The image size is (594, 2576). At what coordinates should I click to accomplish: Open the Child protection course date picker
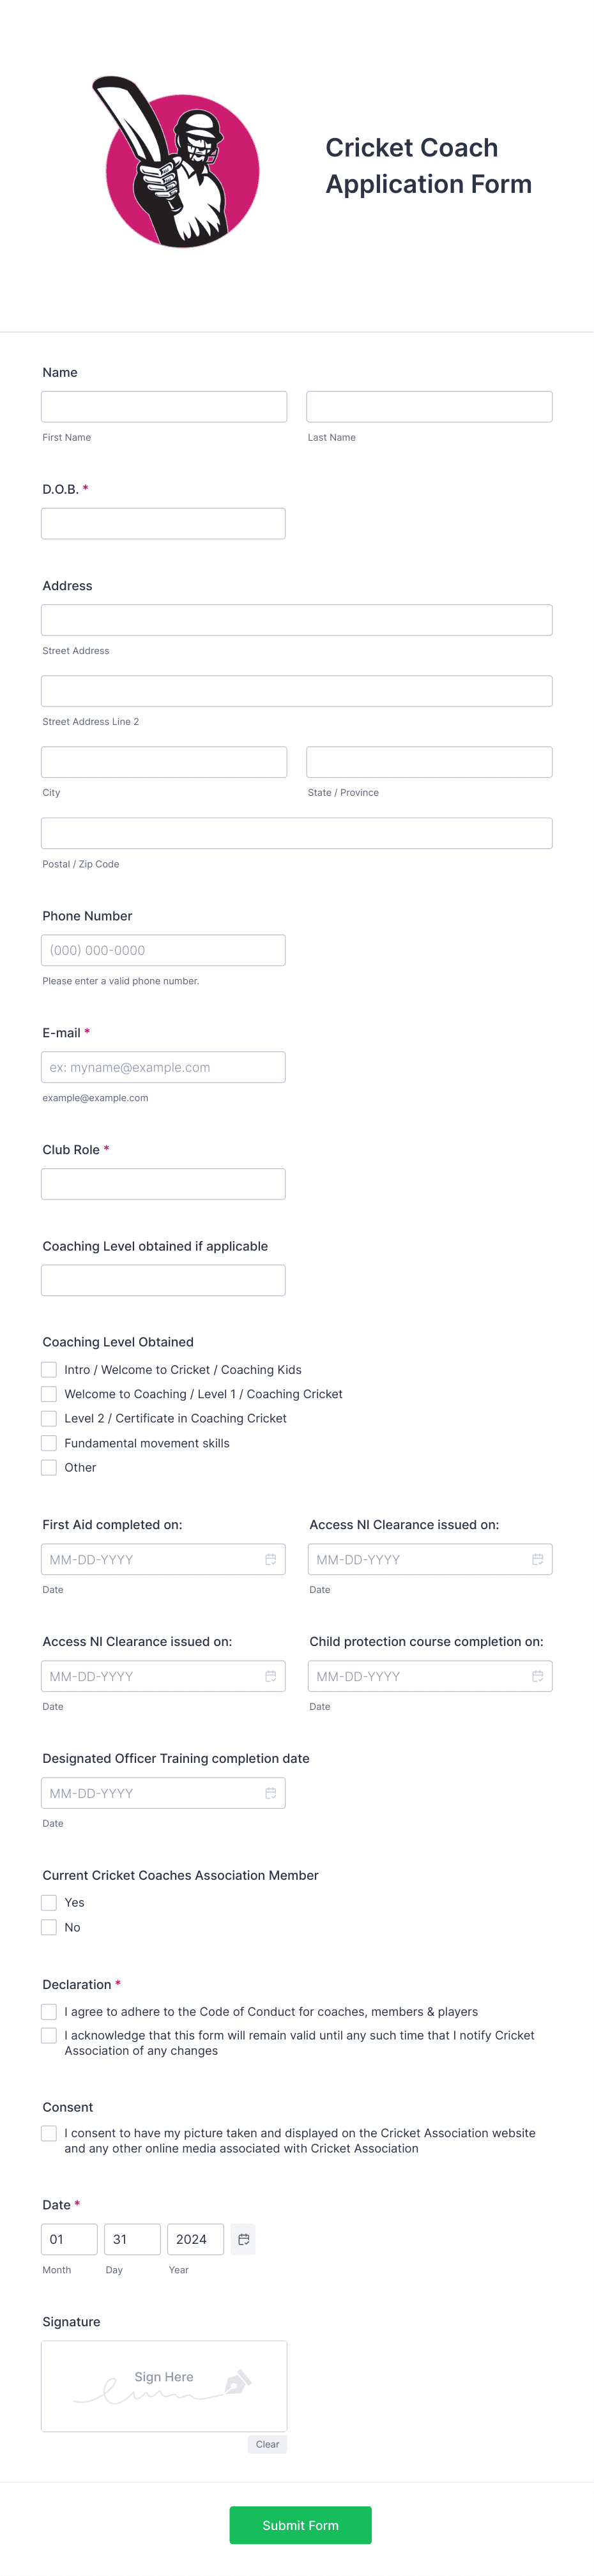[538, 1676]
